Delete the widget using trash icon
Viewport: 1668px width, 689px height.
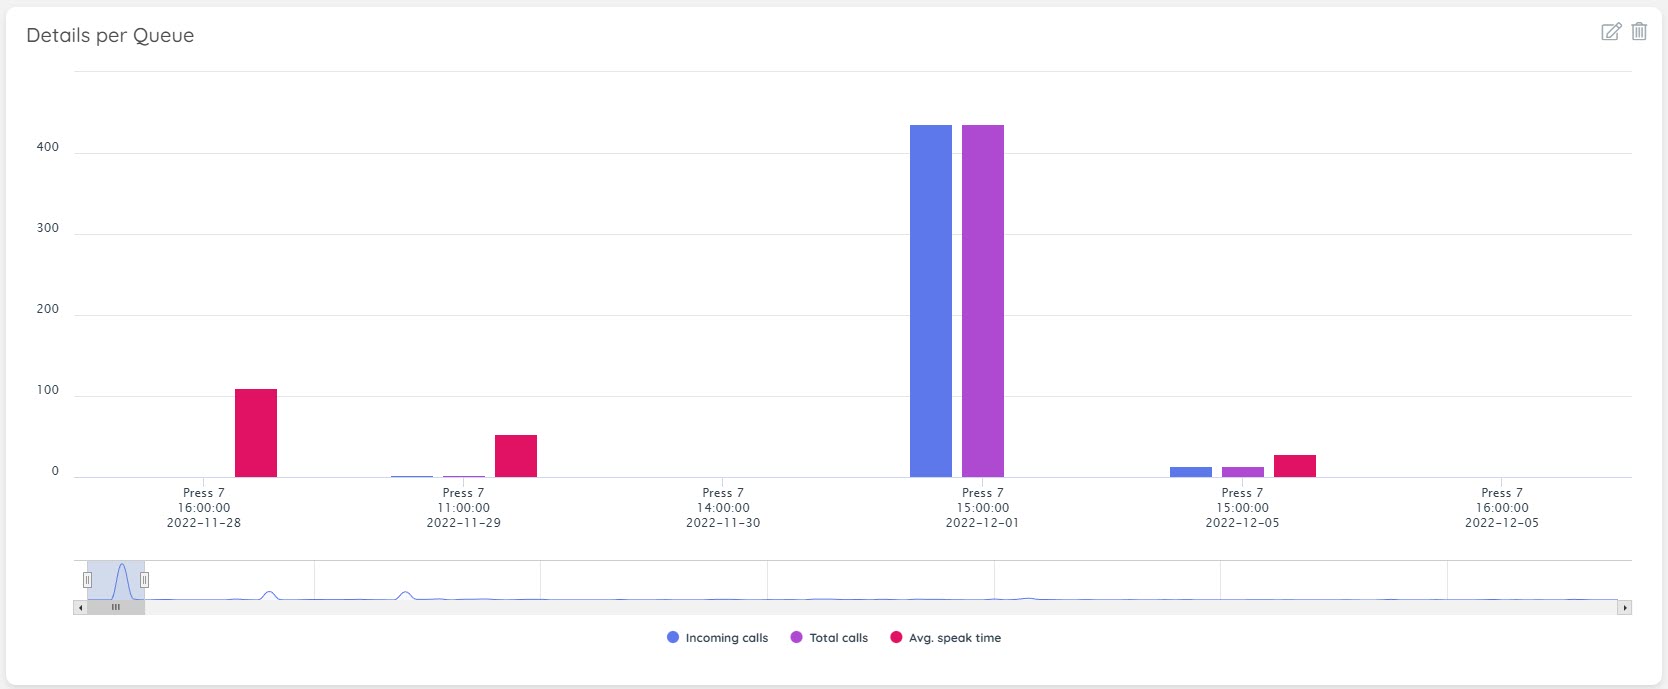pyautogui.click(x=1639, y=32)
